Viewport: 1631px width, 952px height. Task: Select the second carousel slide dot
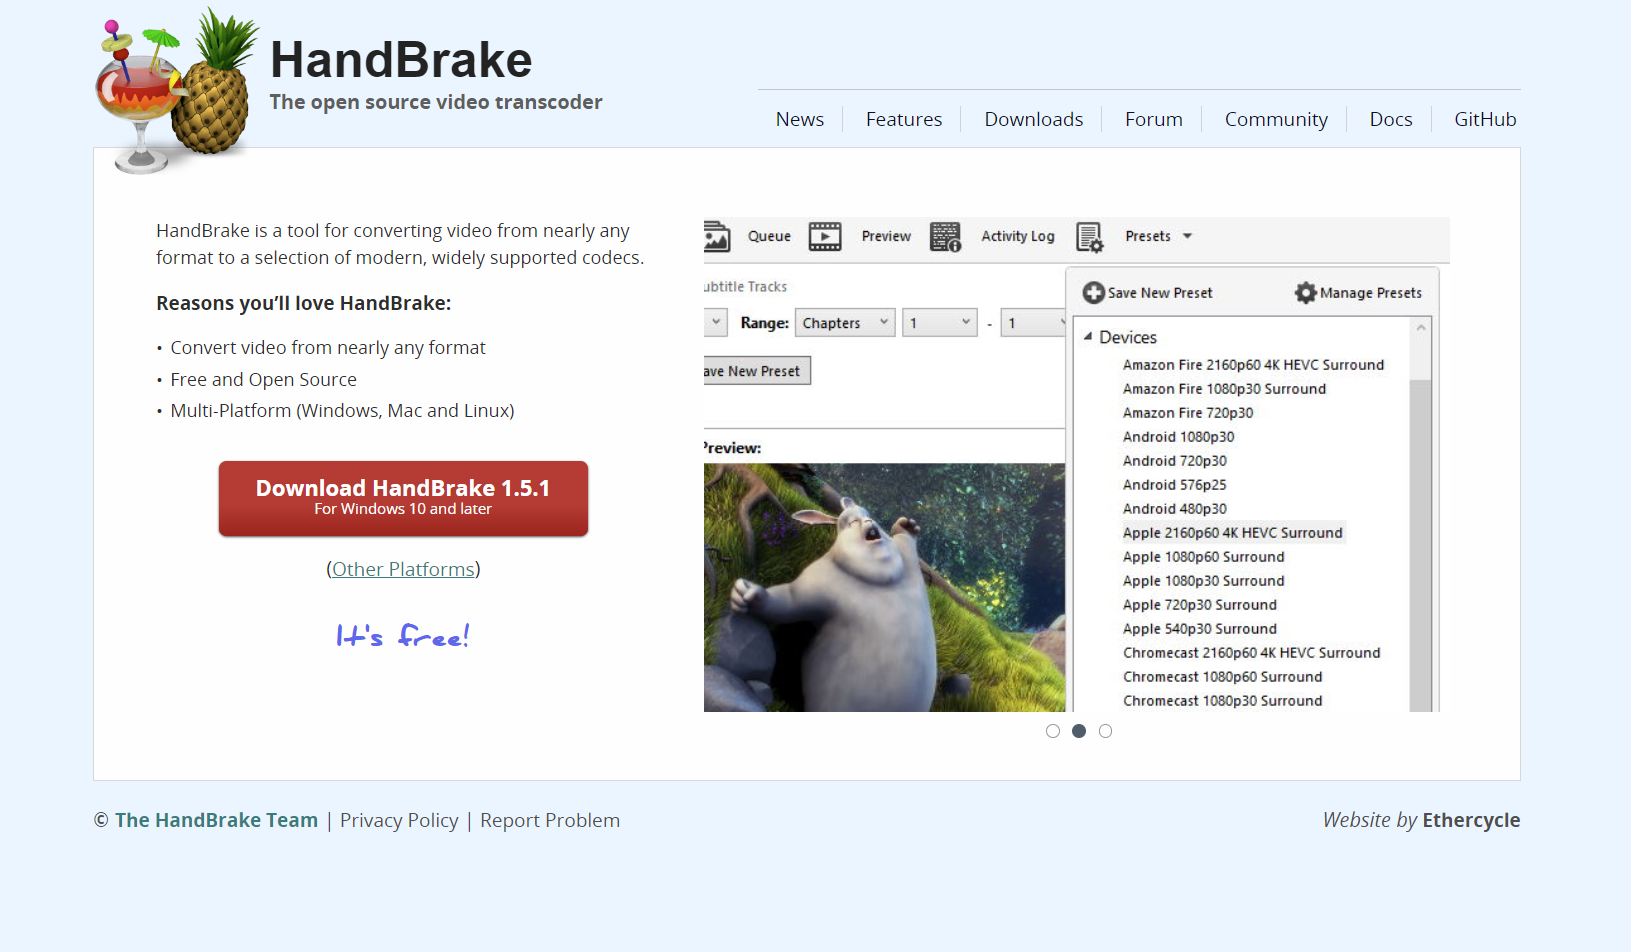pyautogui.click(x=1079, y=731)
